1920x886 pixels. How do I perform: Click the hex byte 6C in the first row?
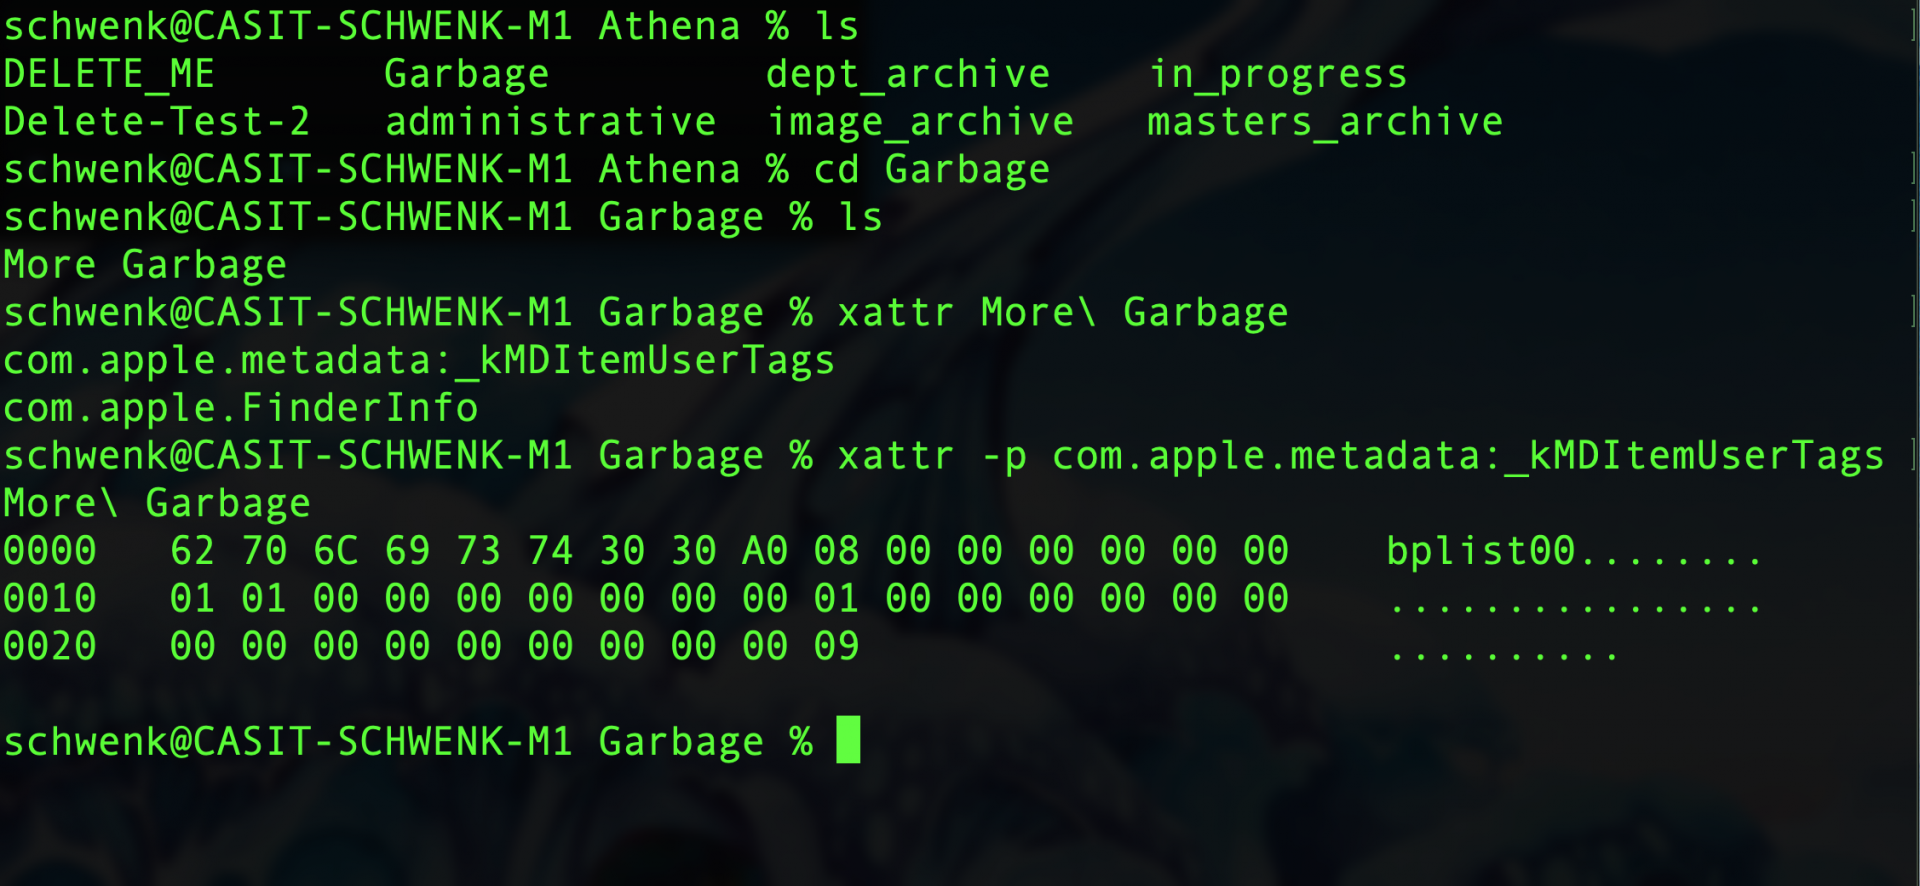tap(336, 551)
